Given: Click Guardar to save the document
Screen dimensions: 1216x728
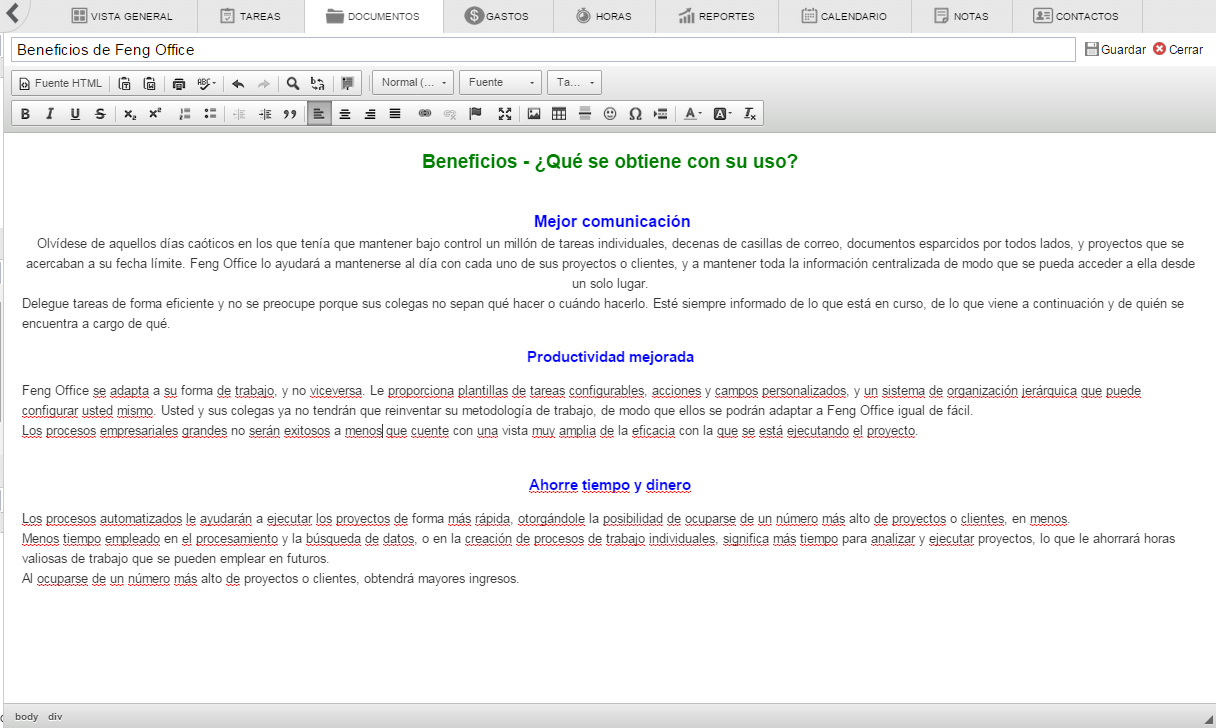Looking at the screenshot, I should pos(1115,49).
